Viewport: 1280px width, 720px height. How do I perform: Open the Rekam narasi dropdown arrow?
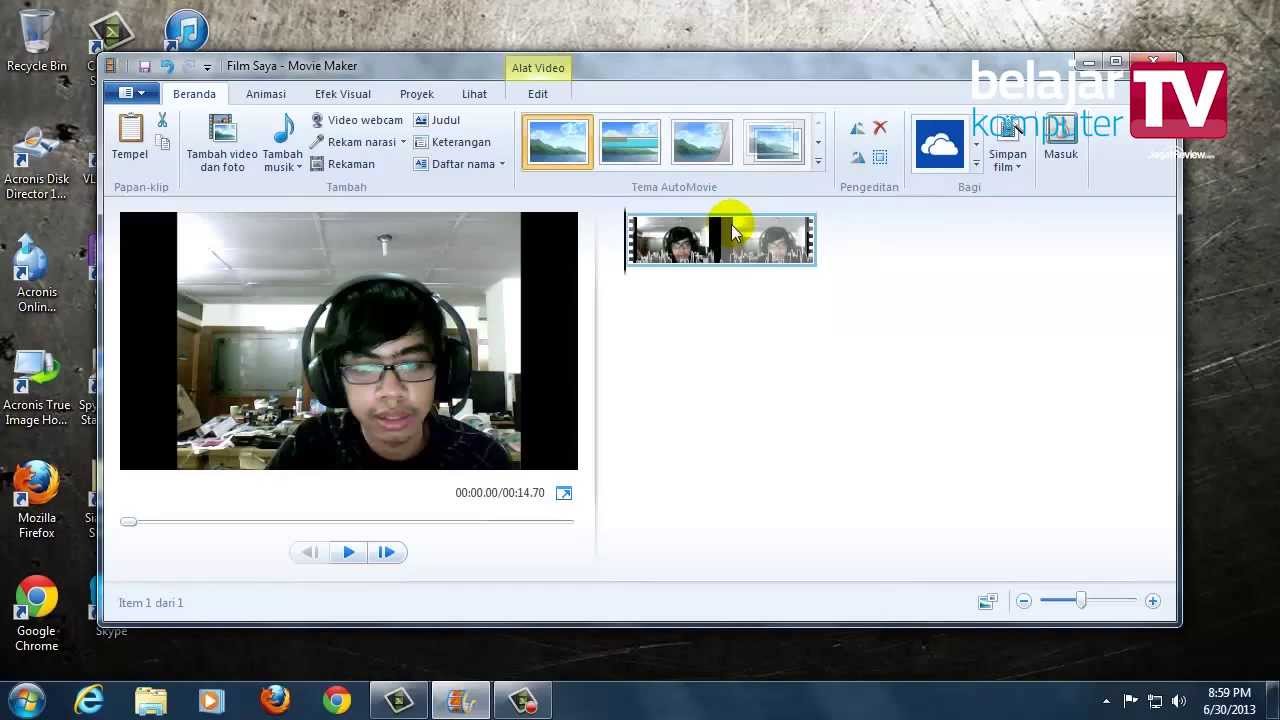click(x=403, y=142)
